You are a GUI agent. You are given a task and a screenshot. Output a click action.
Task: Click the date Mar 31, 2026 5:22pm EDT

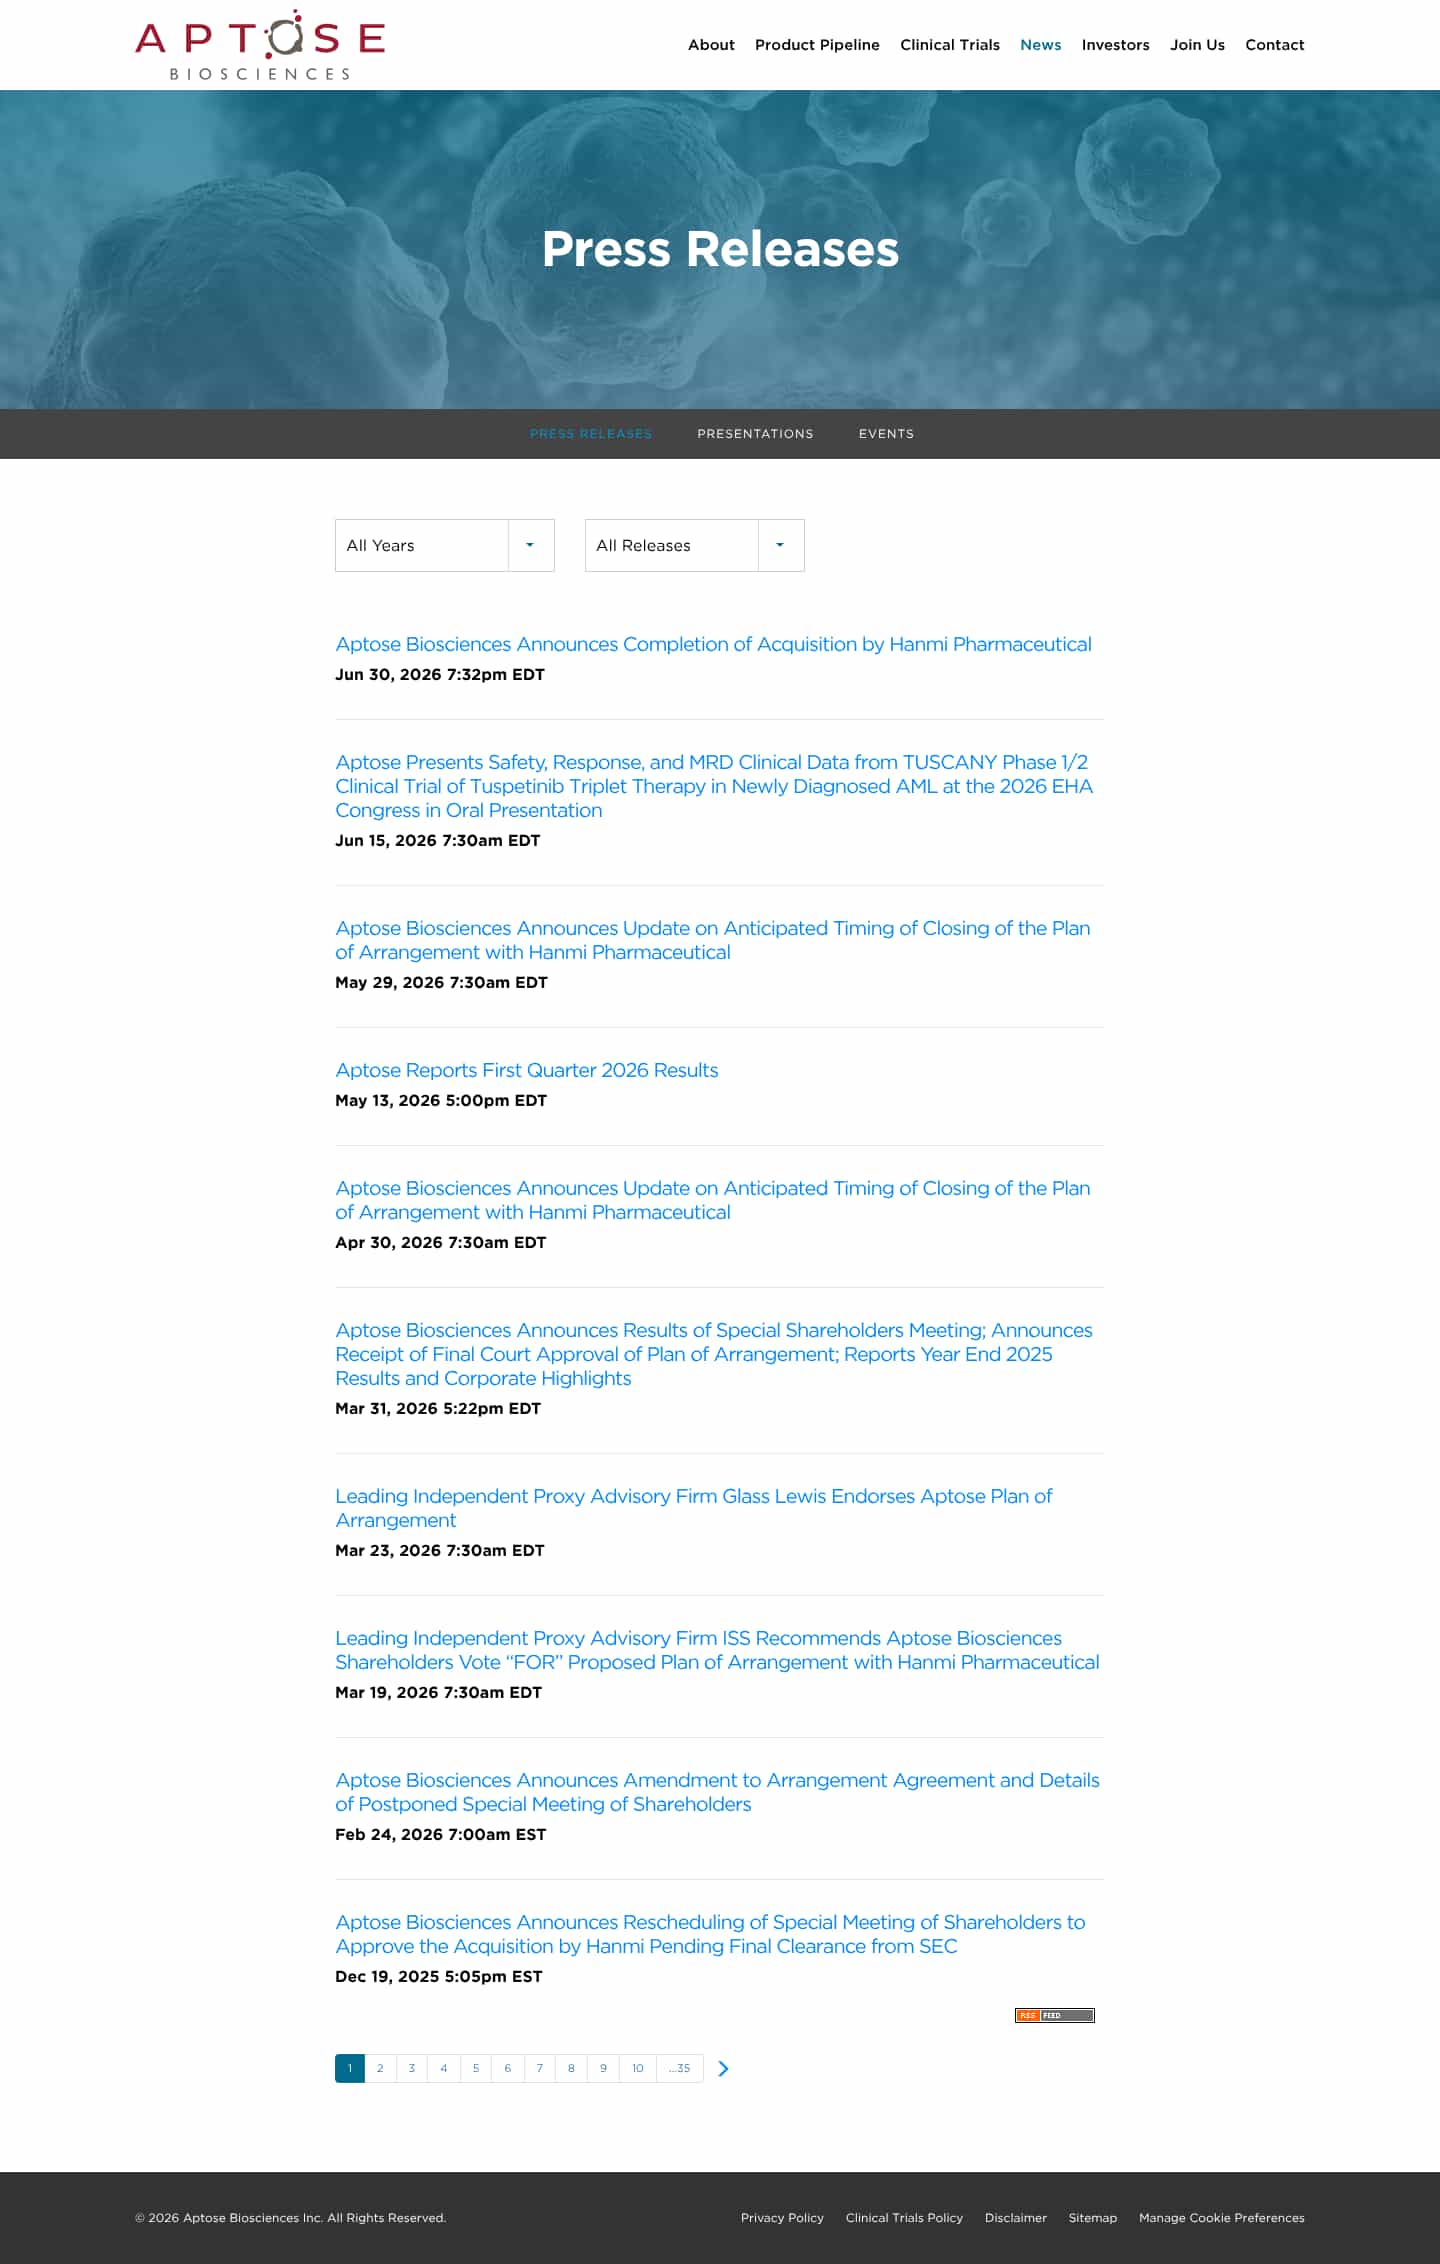(x=438, y=1409)
